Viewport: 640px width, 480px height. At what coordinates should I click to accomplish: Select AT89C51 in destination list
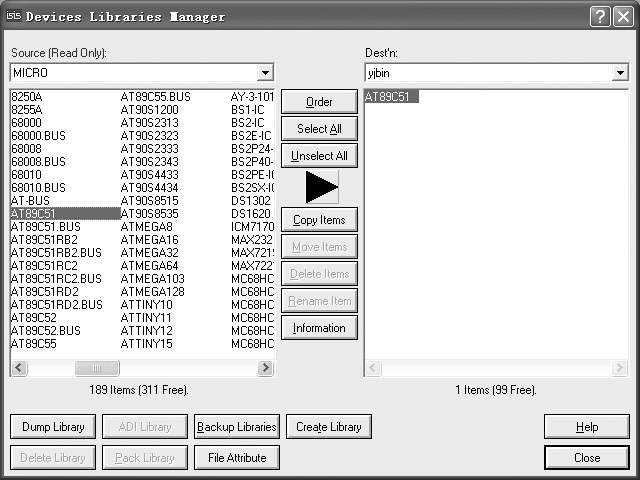[392, 97]
